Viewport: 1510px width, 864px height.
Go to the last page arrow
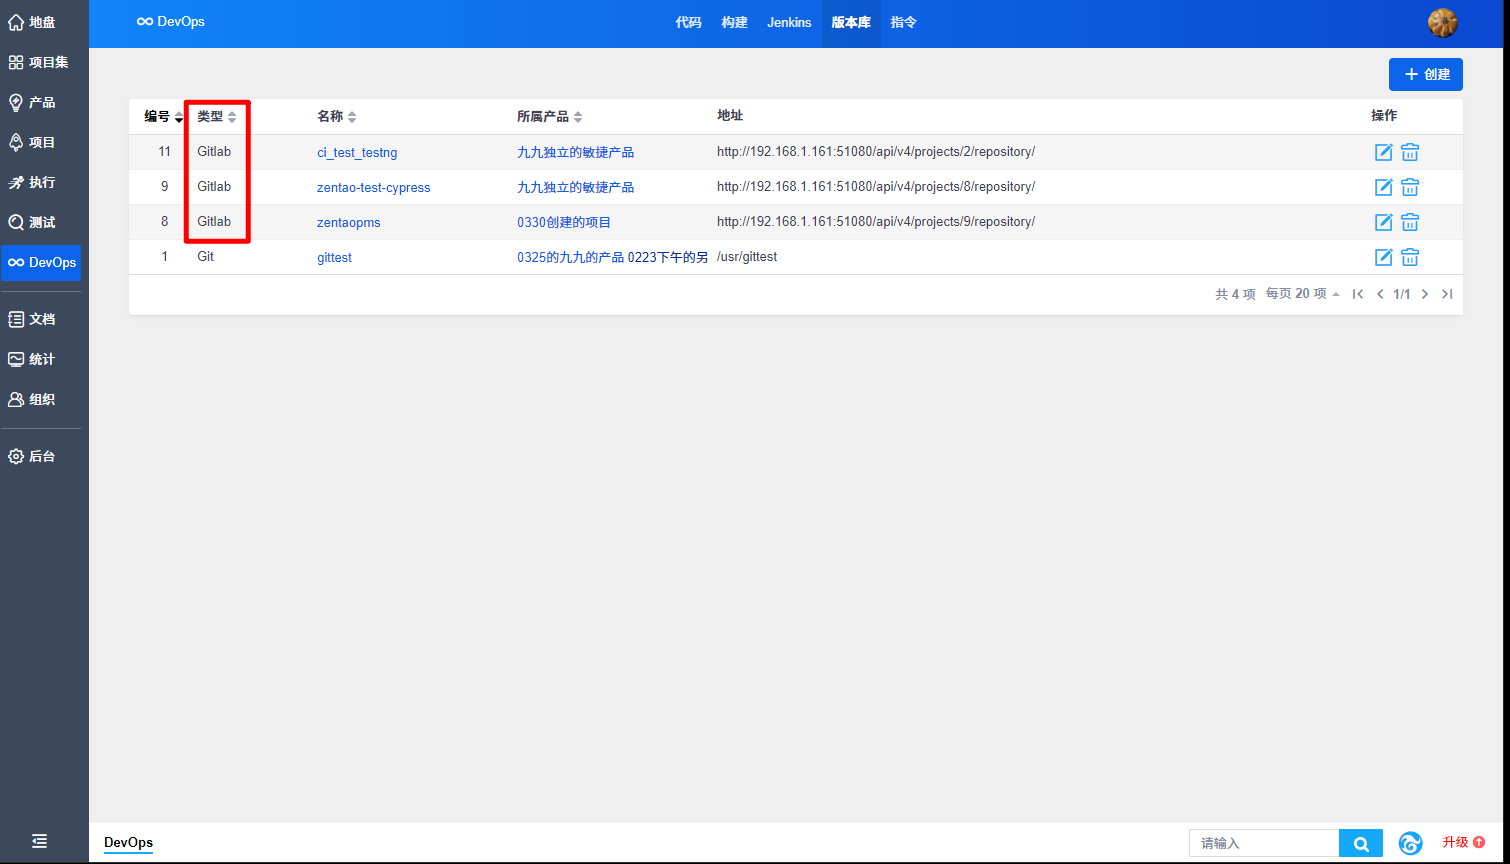[x=1446, y=294]
